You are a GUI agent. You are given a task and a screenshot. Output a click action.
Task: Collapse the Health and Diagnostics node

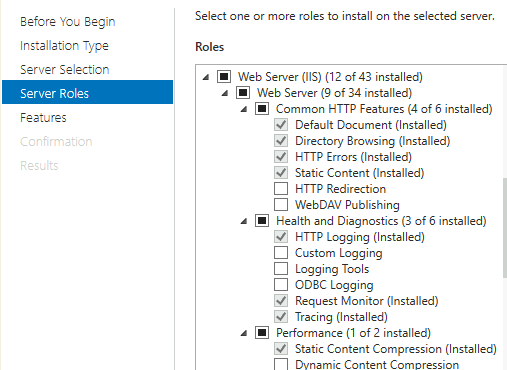[244, 221]
